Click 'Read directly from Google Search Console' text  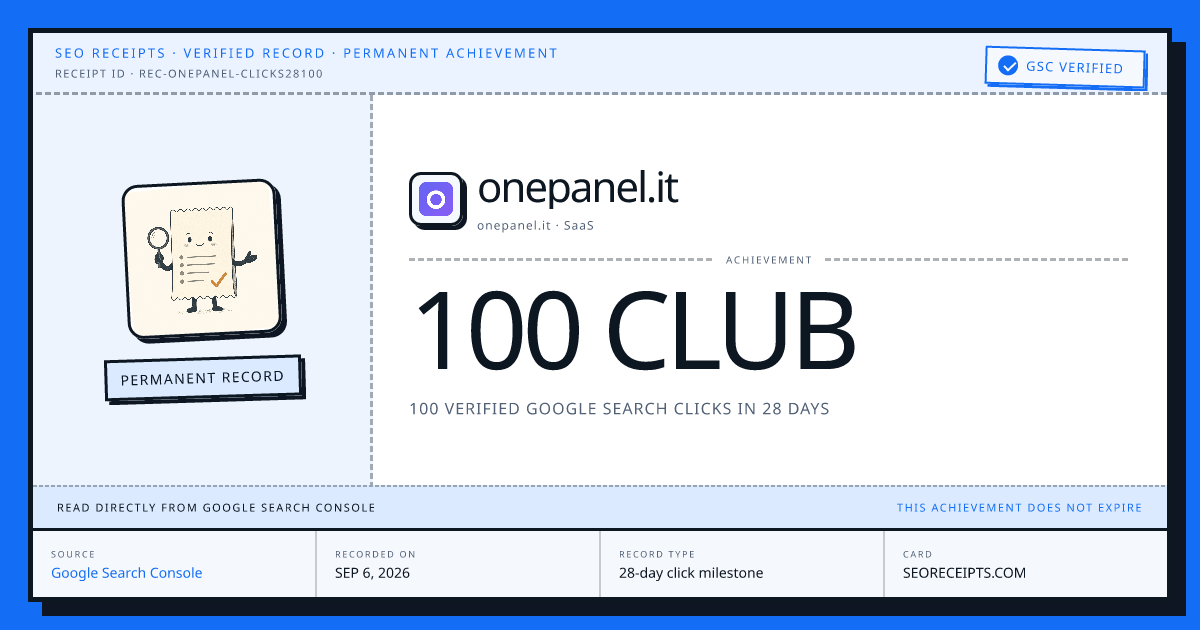click(216, 508)
